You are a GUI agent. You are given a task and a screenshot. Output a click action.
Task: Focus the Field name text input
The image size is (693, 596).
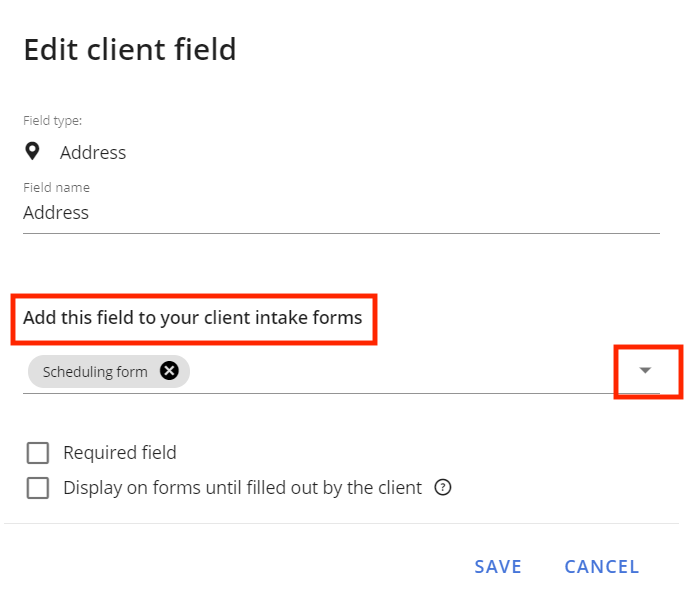pos(340,213)
